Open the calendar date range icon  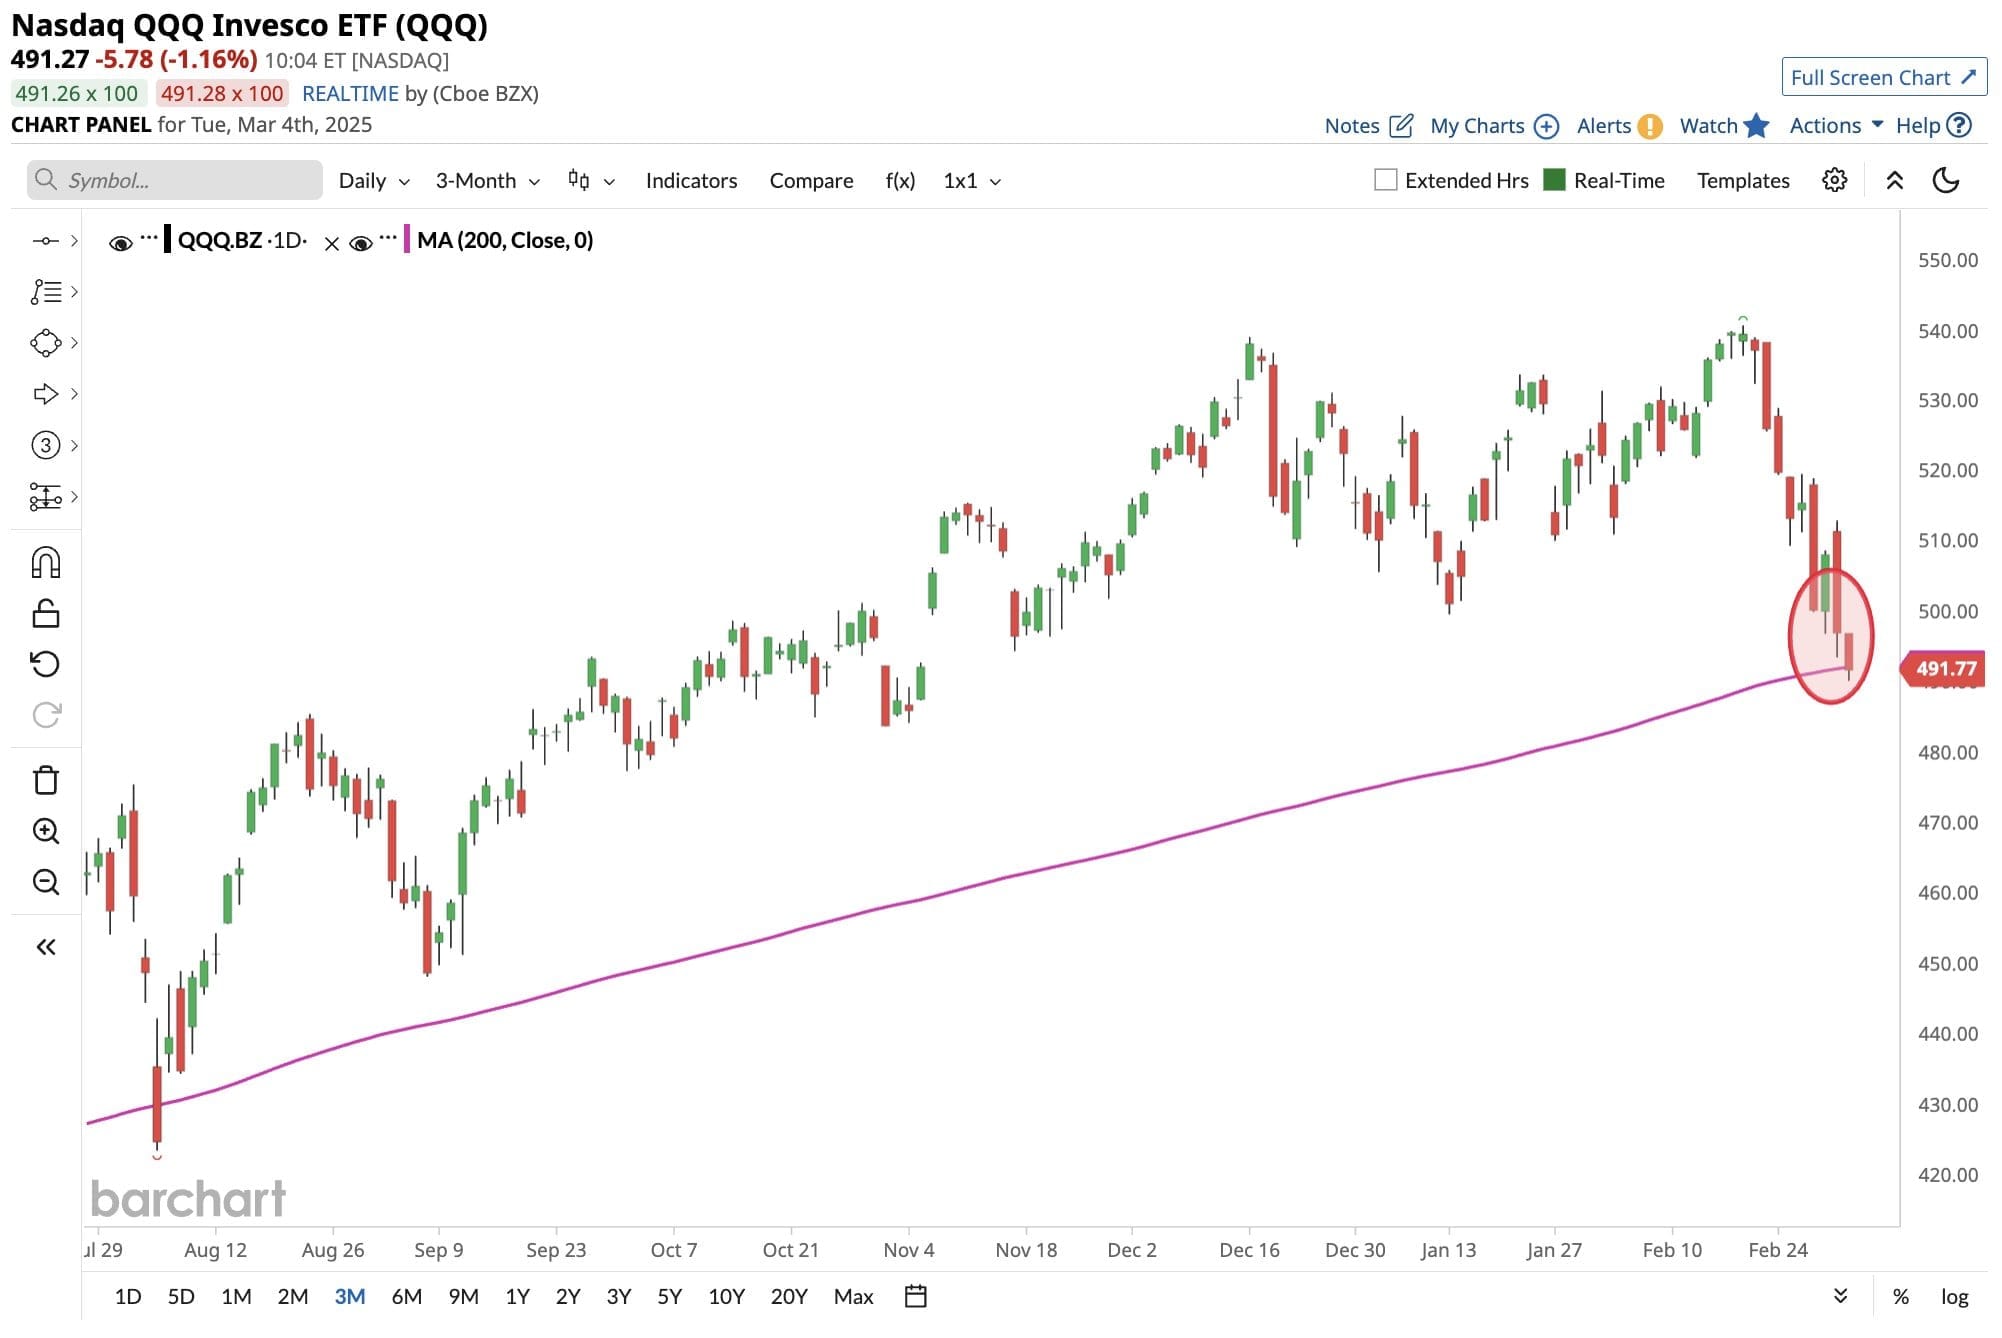pyautogui.click(x=915, y=1297)
